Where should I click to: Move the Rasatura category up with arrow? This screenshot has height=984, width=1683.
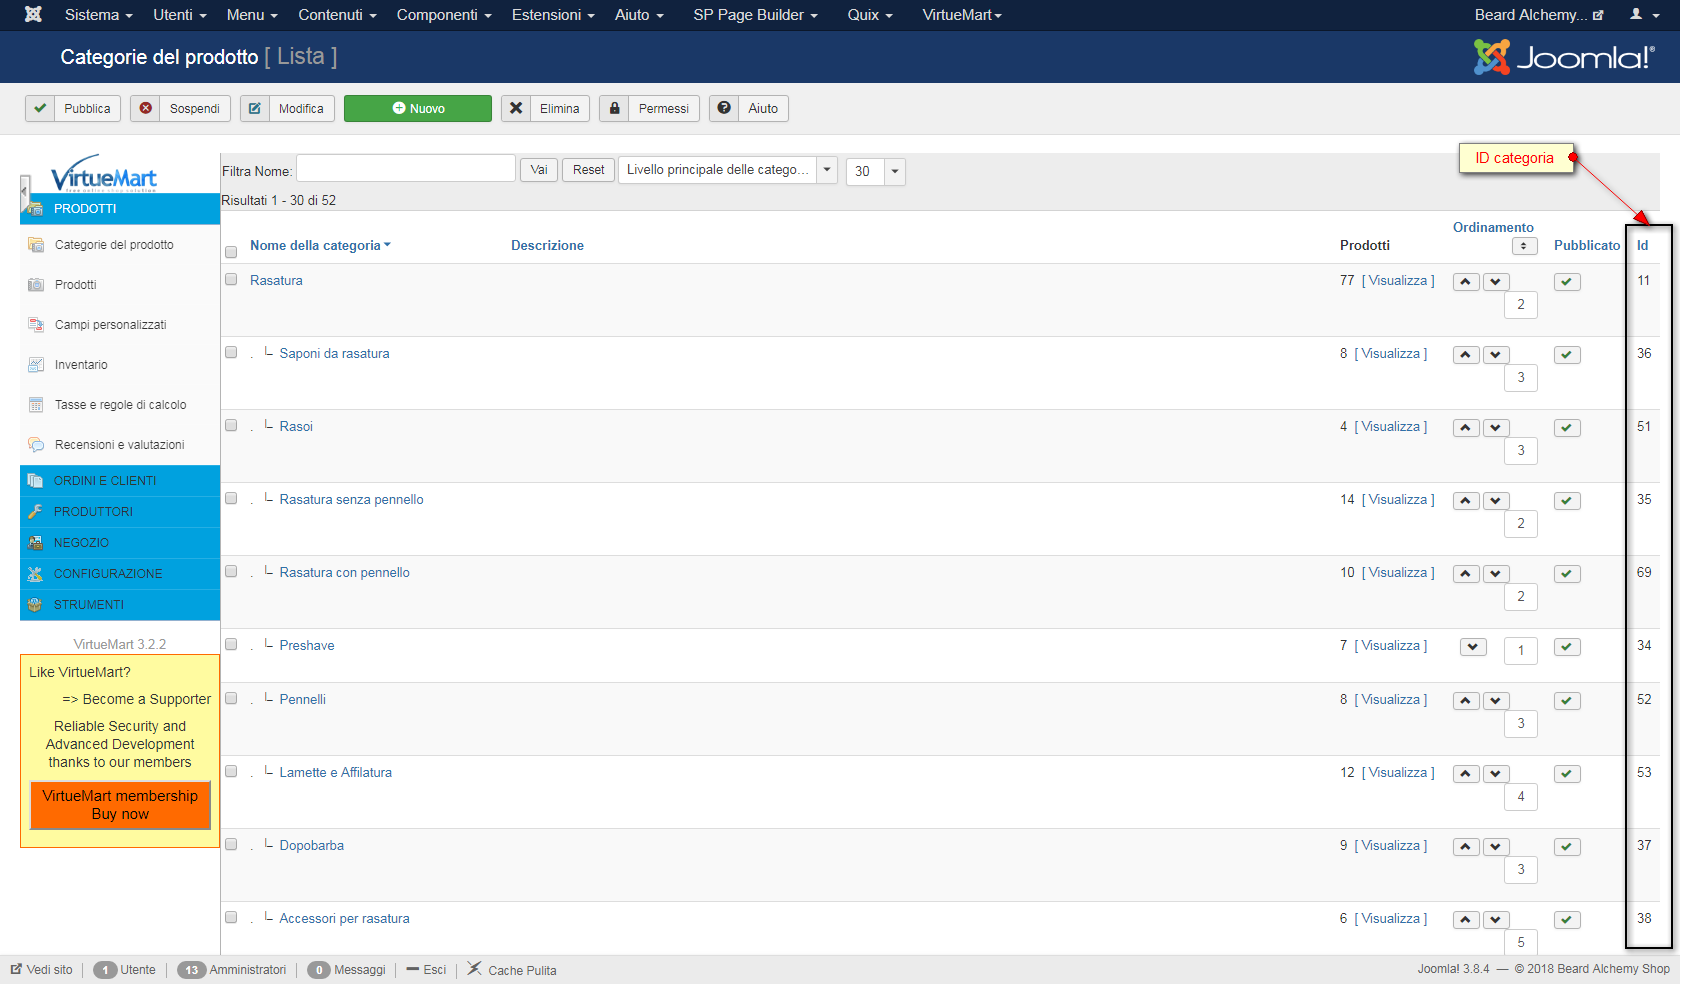click(x=1466, y=282)
